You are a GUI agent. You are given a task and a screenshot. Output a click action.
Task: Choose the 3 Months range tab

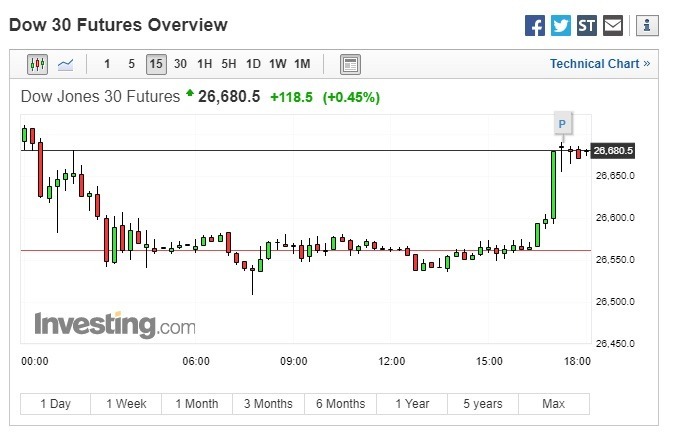[x=269, y=404]
